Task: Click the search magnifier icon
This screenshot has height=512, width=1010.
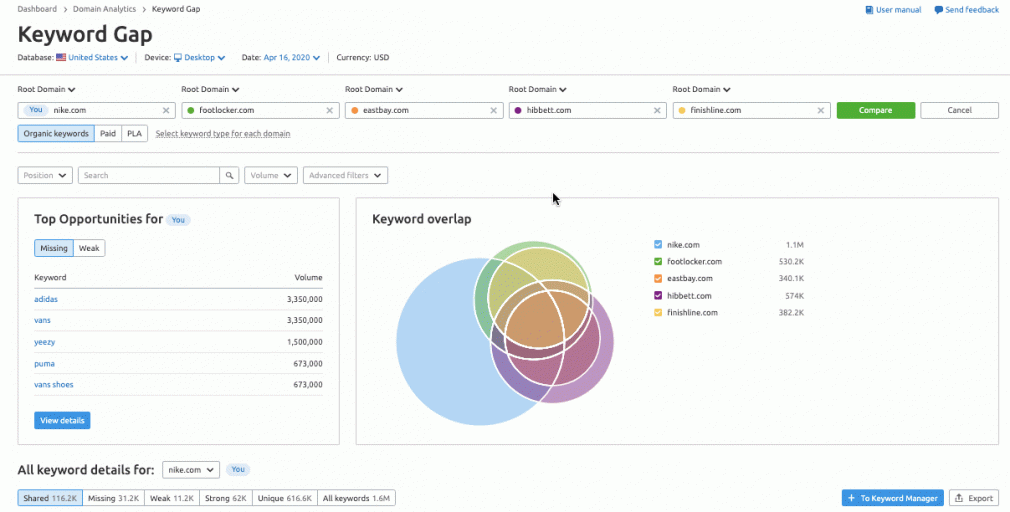Action: coord(229,175)
